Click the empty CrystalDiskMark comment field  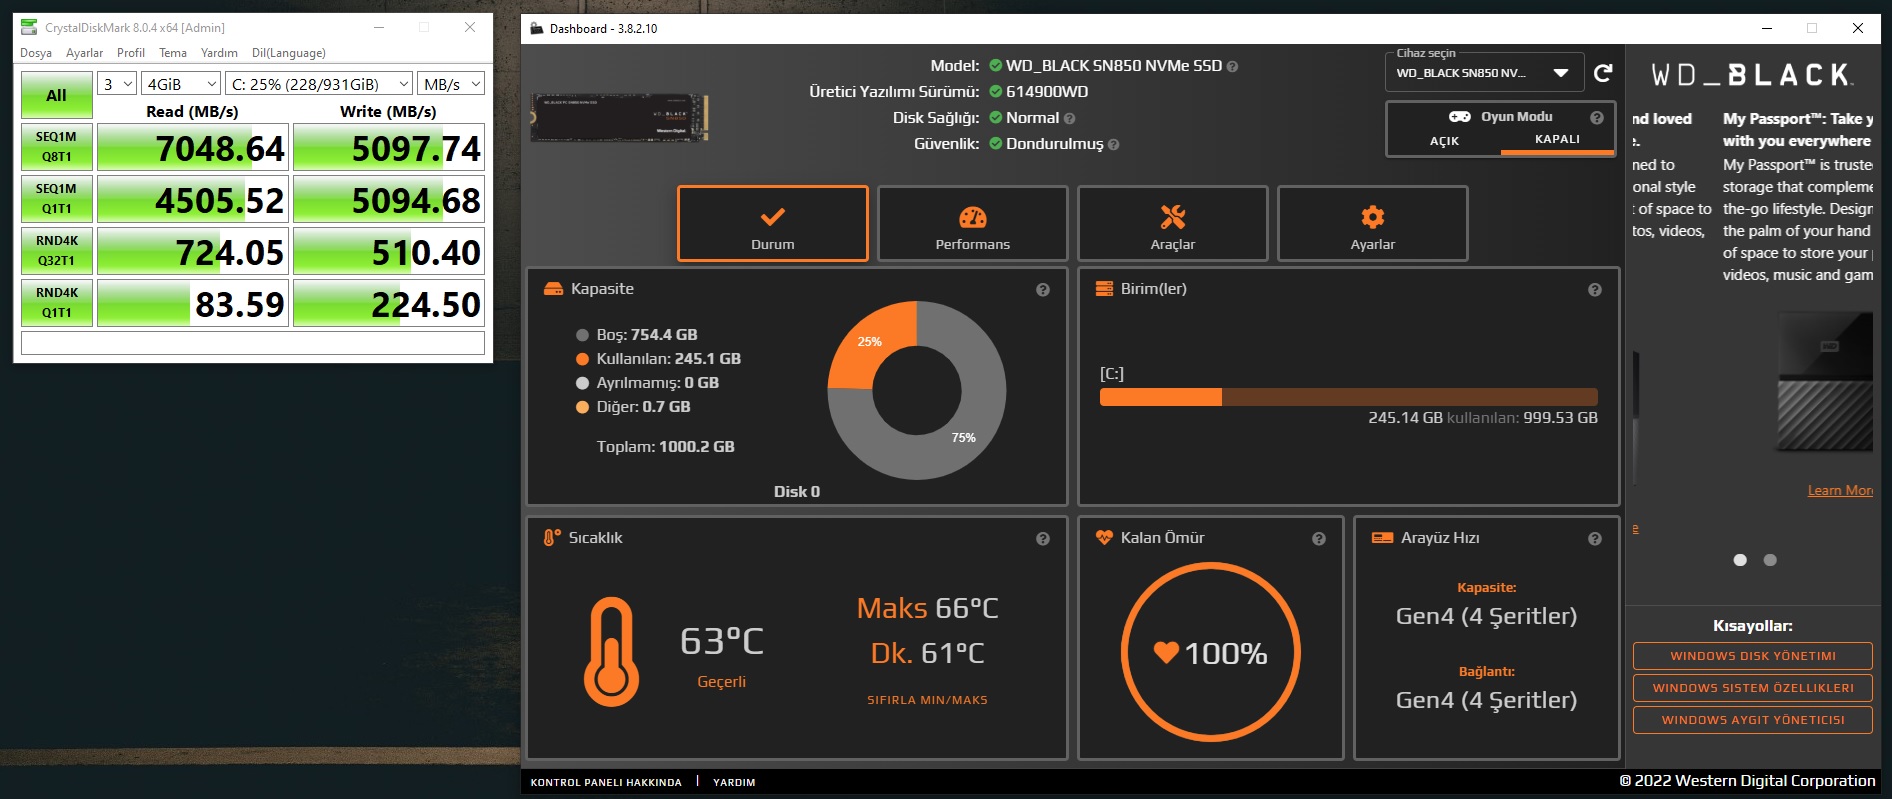(x=253, y=343)
